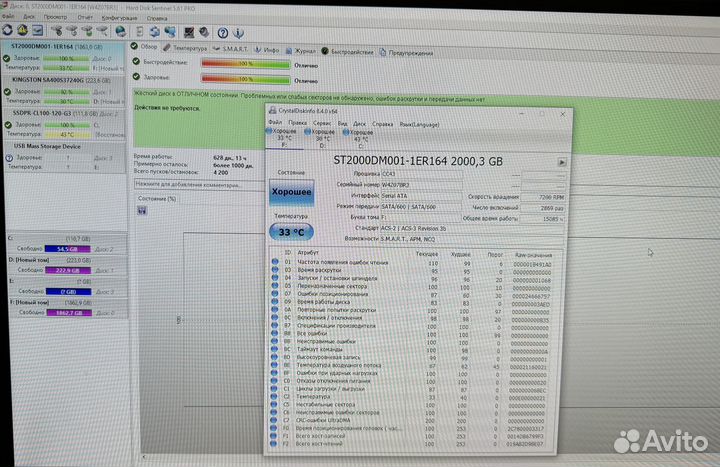Click the comment input field 'Нажмите для добавления комментария'
720x467 pixels.
[x=199, y=185]
